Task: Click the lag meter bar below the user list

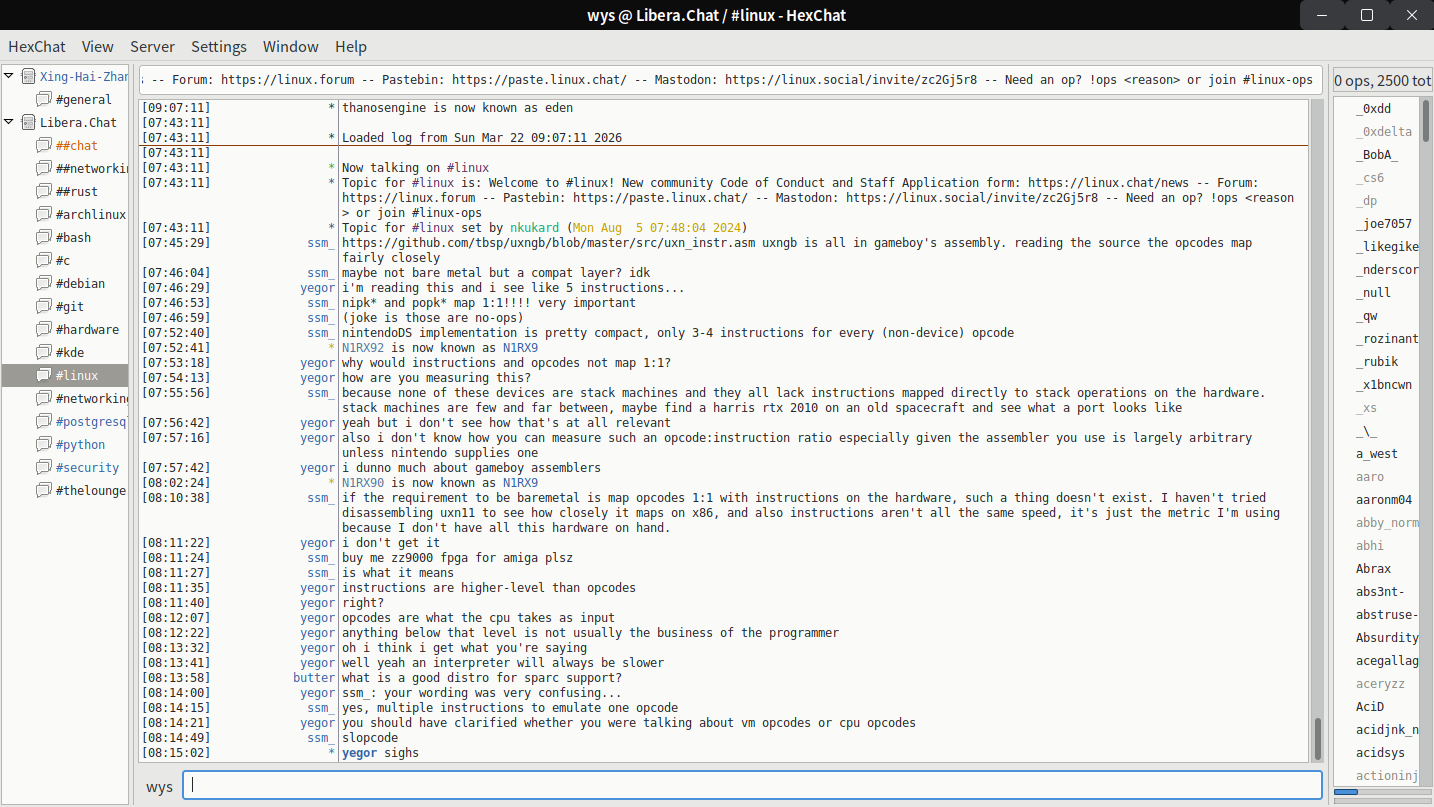Action: [x=1381, y=793]
